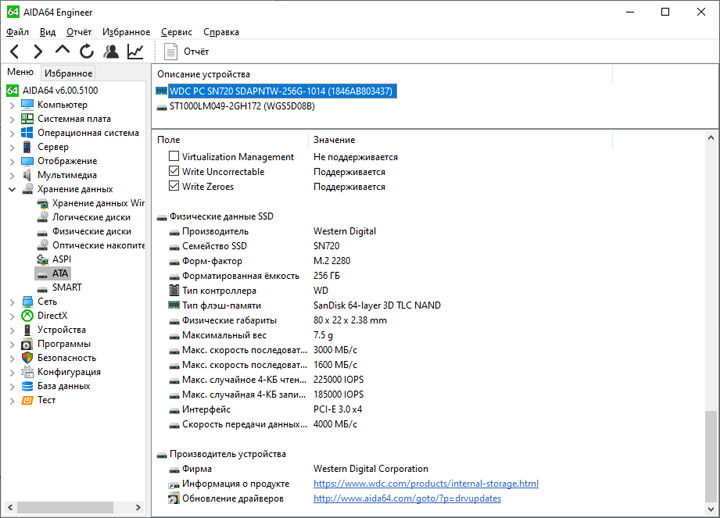The image size is (720, 518).
Task: Click the Мультимедиа speaker icon
Action: 28,175
